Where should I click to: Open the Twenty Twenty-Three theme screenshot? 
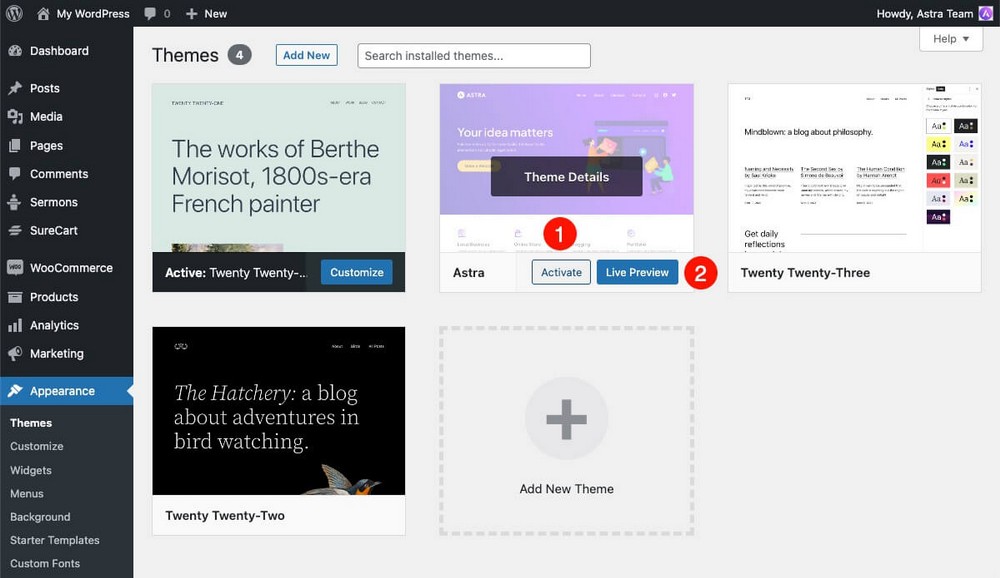point(855,168)
